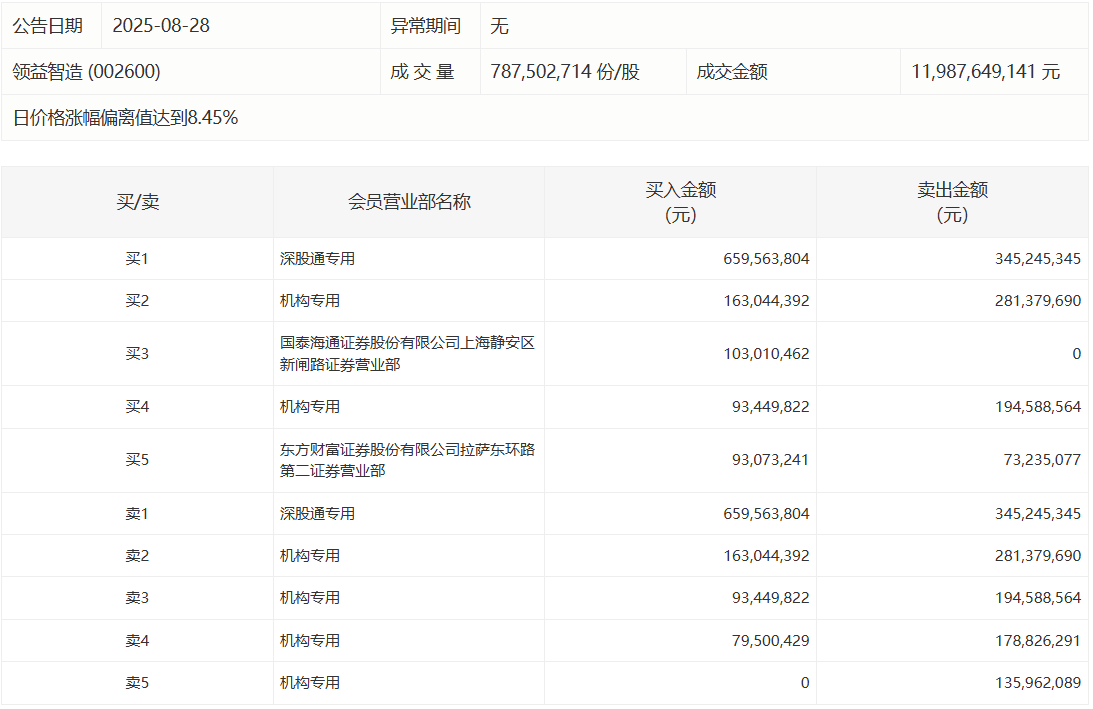
Task: Select the buy amount 103,010,462
Action: 766,354
